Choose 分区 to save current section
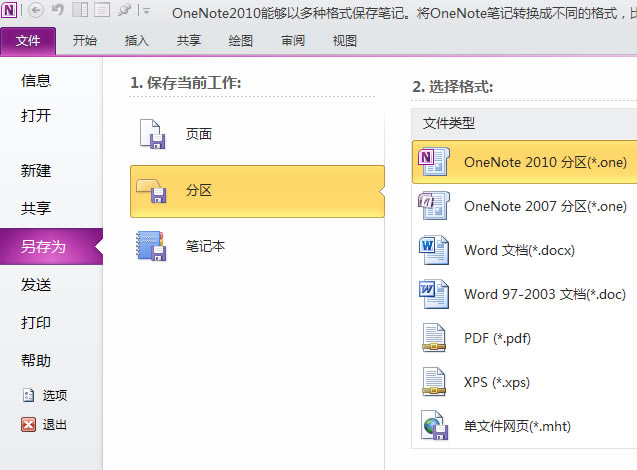Screen dimensions: 637x470 [257, 191]
